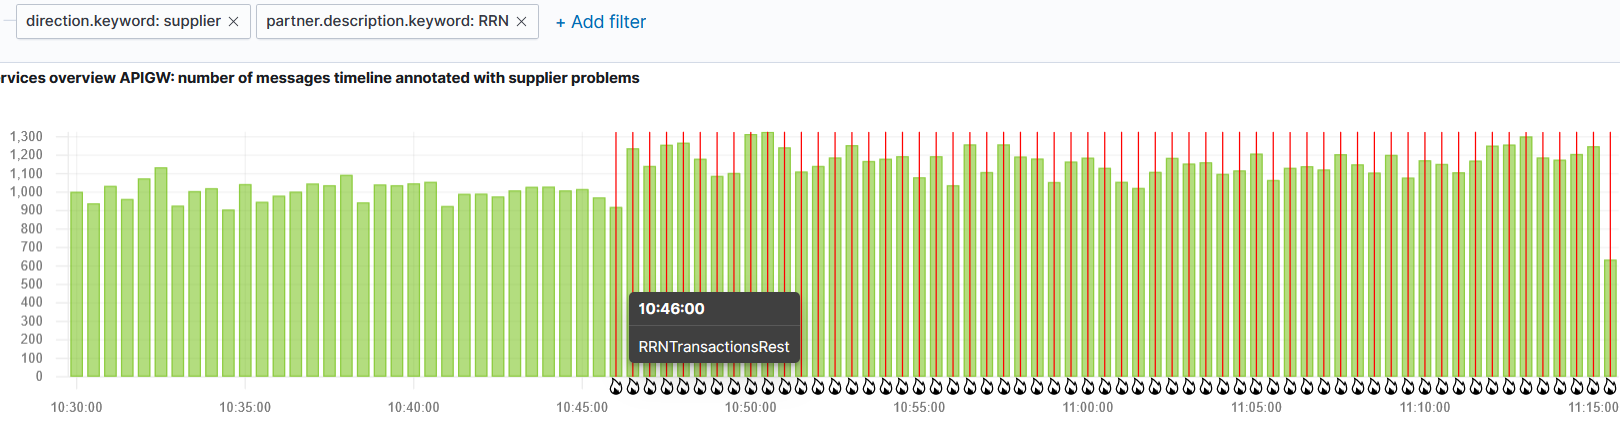Click the first red annotation line at 10:46
The height and width of the screenshot is (422, 1620).
point(616,200)
